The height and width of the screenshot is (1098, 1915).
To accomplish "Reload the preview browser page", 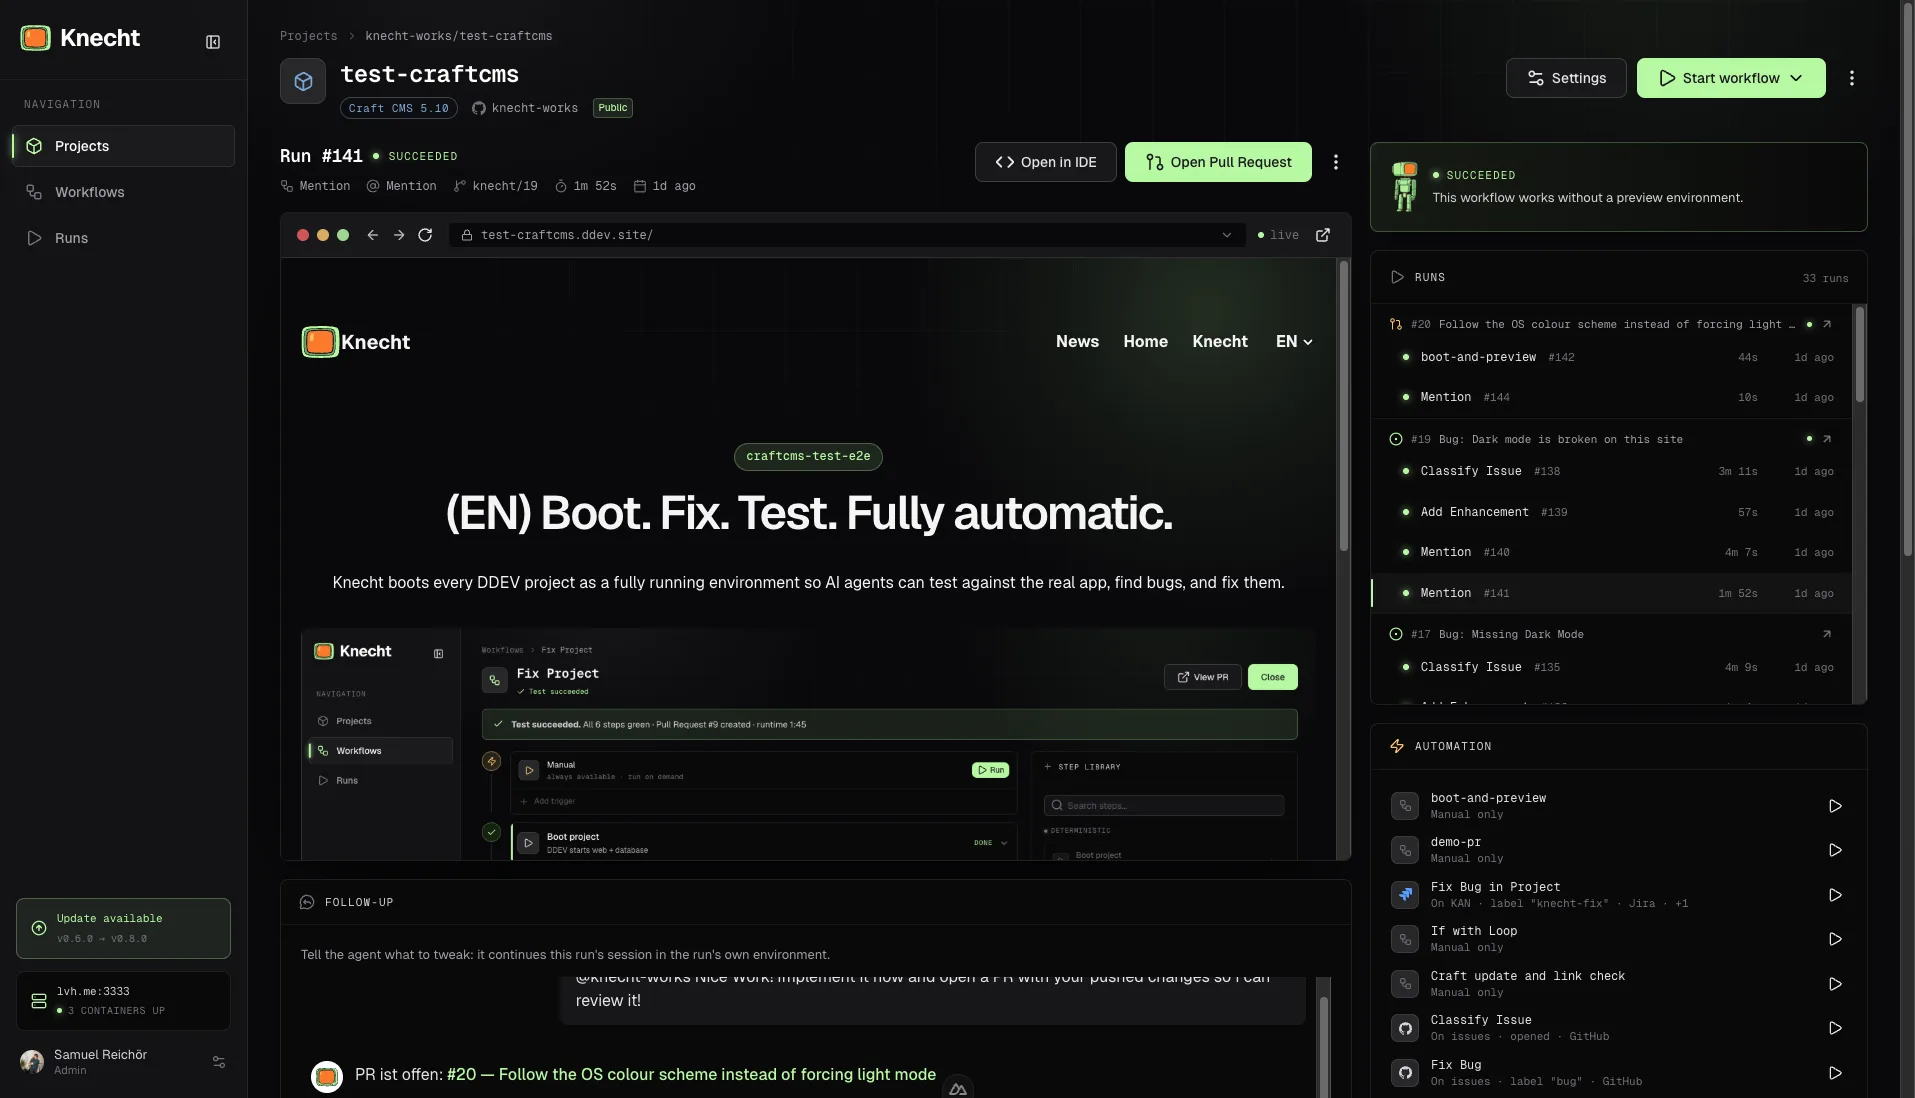I will click(425, 235).
